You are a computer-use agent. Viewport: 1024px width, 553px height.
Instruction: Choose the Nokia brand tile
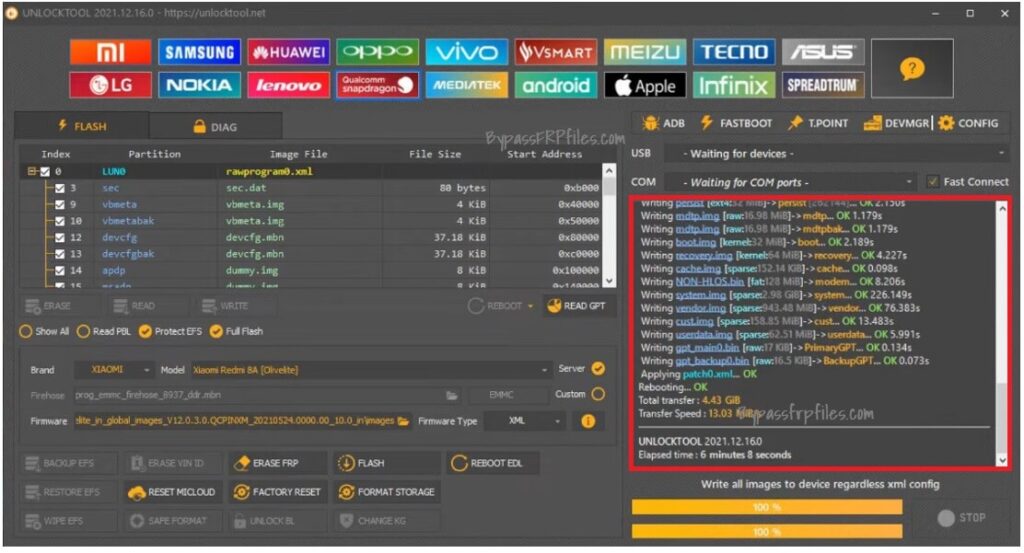pos(199,85)
